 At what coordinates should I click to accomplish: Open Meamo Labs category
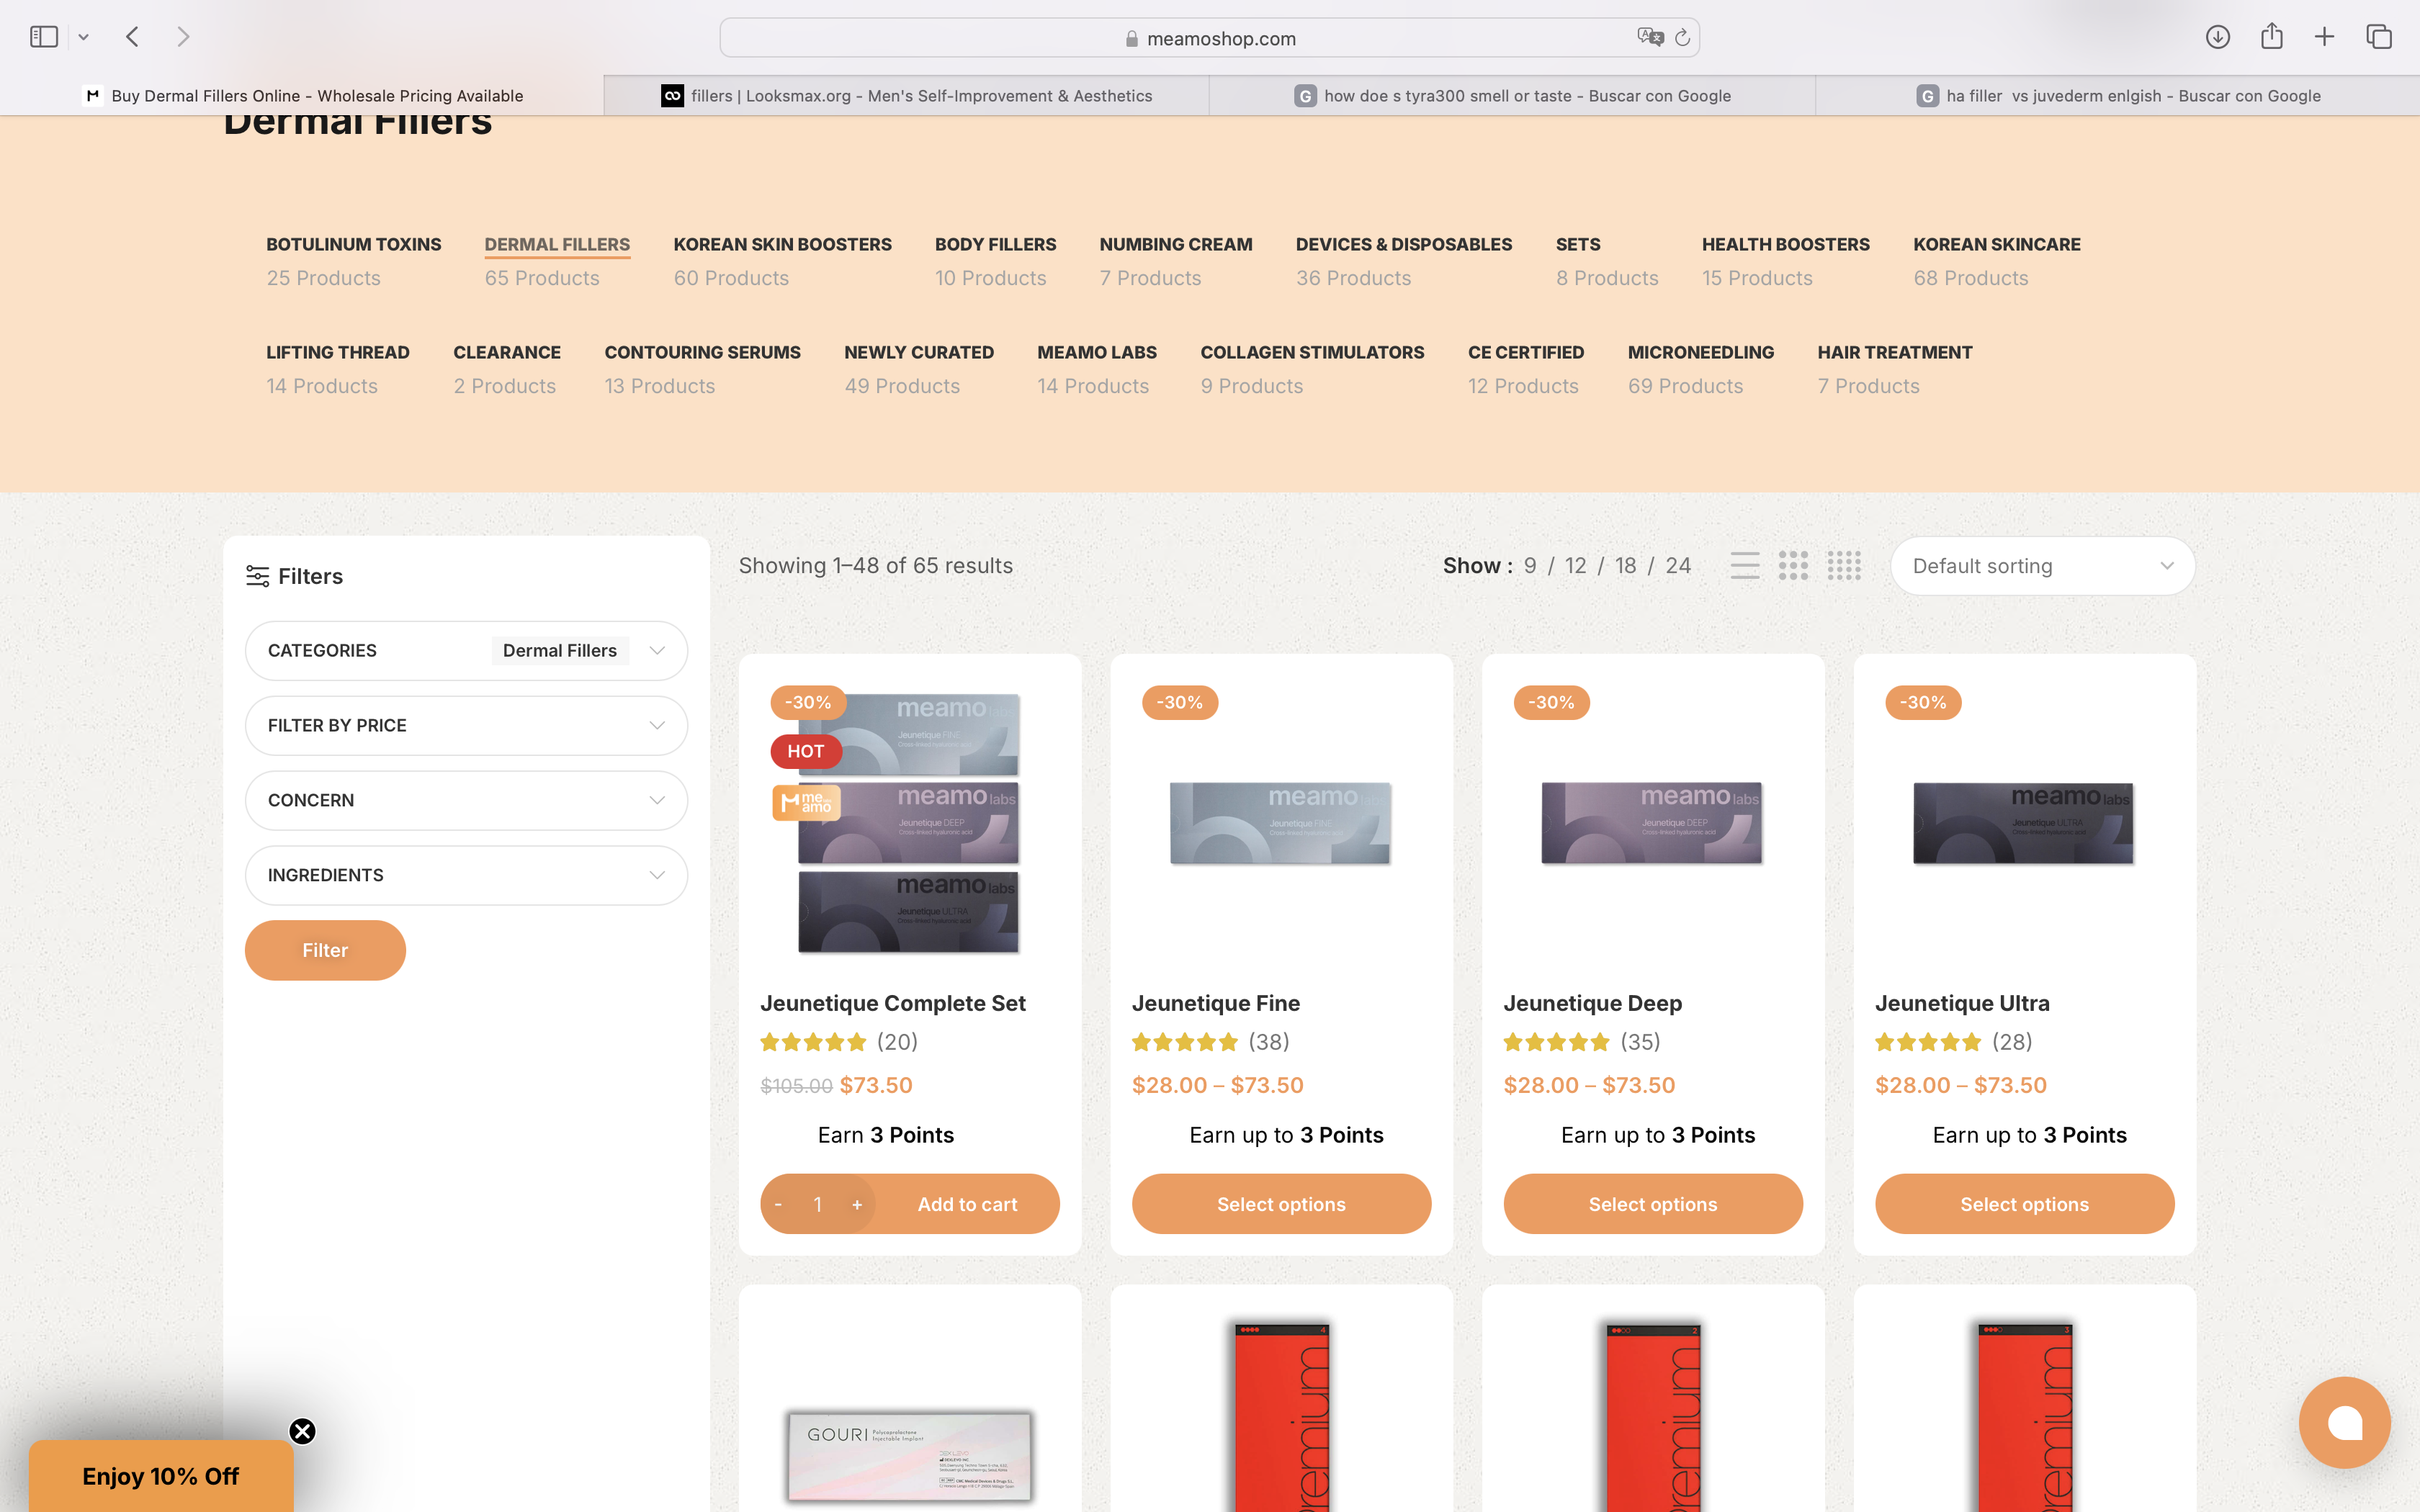coord(1096,352)
